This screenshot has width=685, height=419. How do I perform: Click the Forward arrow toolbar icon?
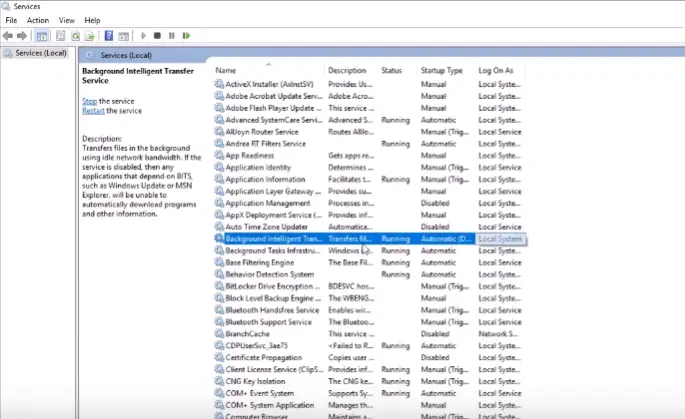[x=22, y=36]
